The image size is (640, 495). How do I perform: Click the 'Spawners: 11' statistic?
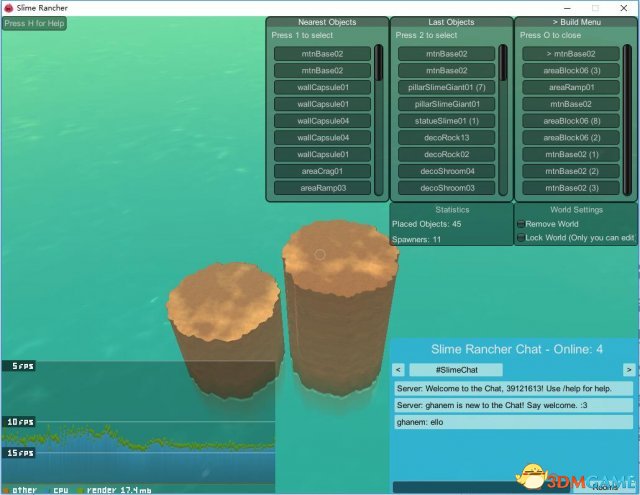(416, 240)
